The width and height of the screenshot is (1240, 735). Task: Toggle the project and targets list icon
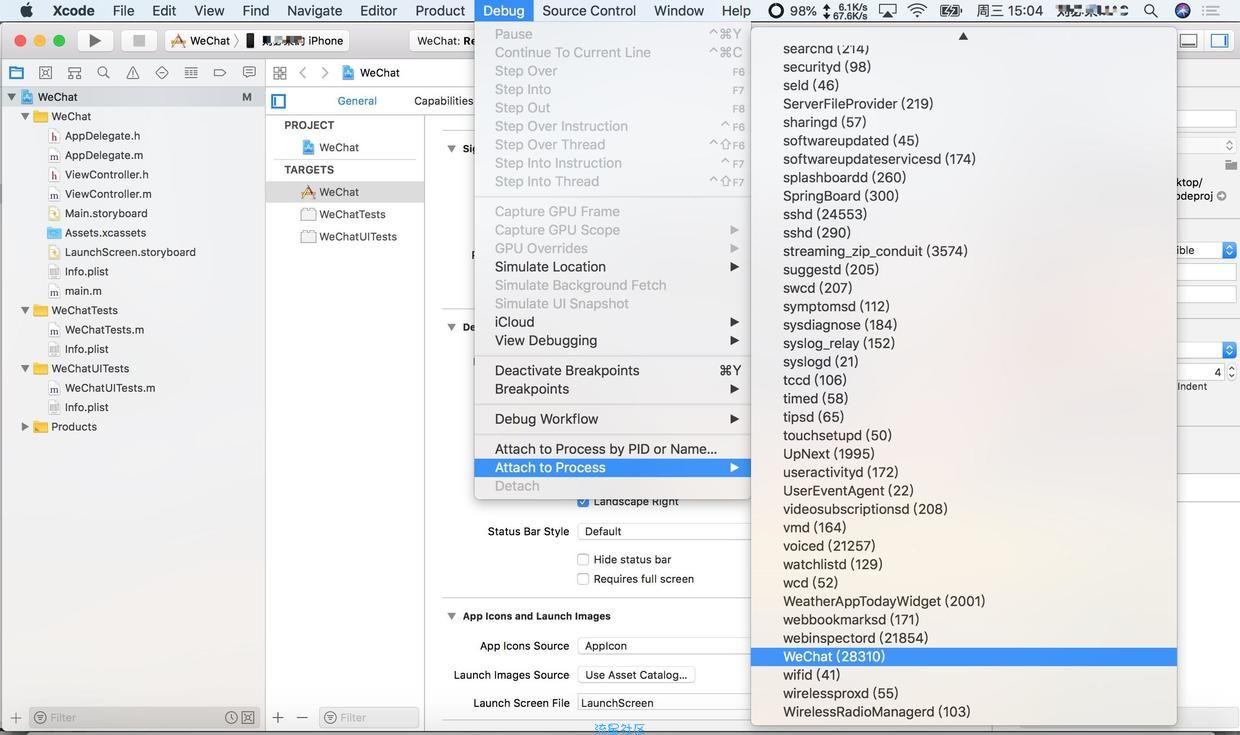(279, 101)
